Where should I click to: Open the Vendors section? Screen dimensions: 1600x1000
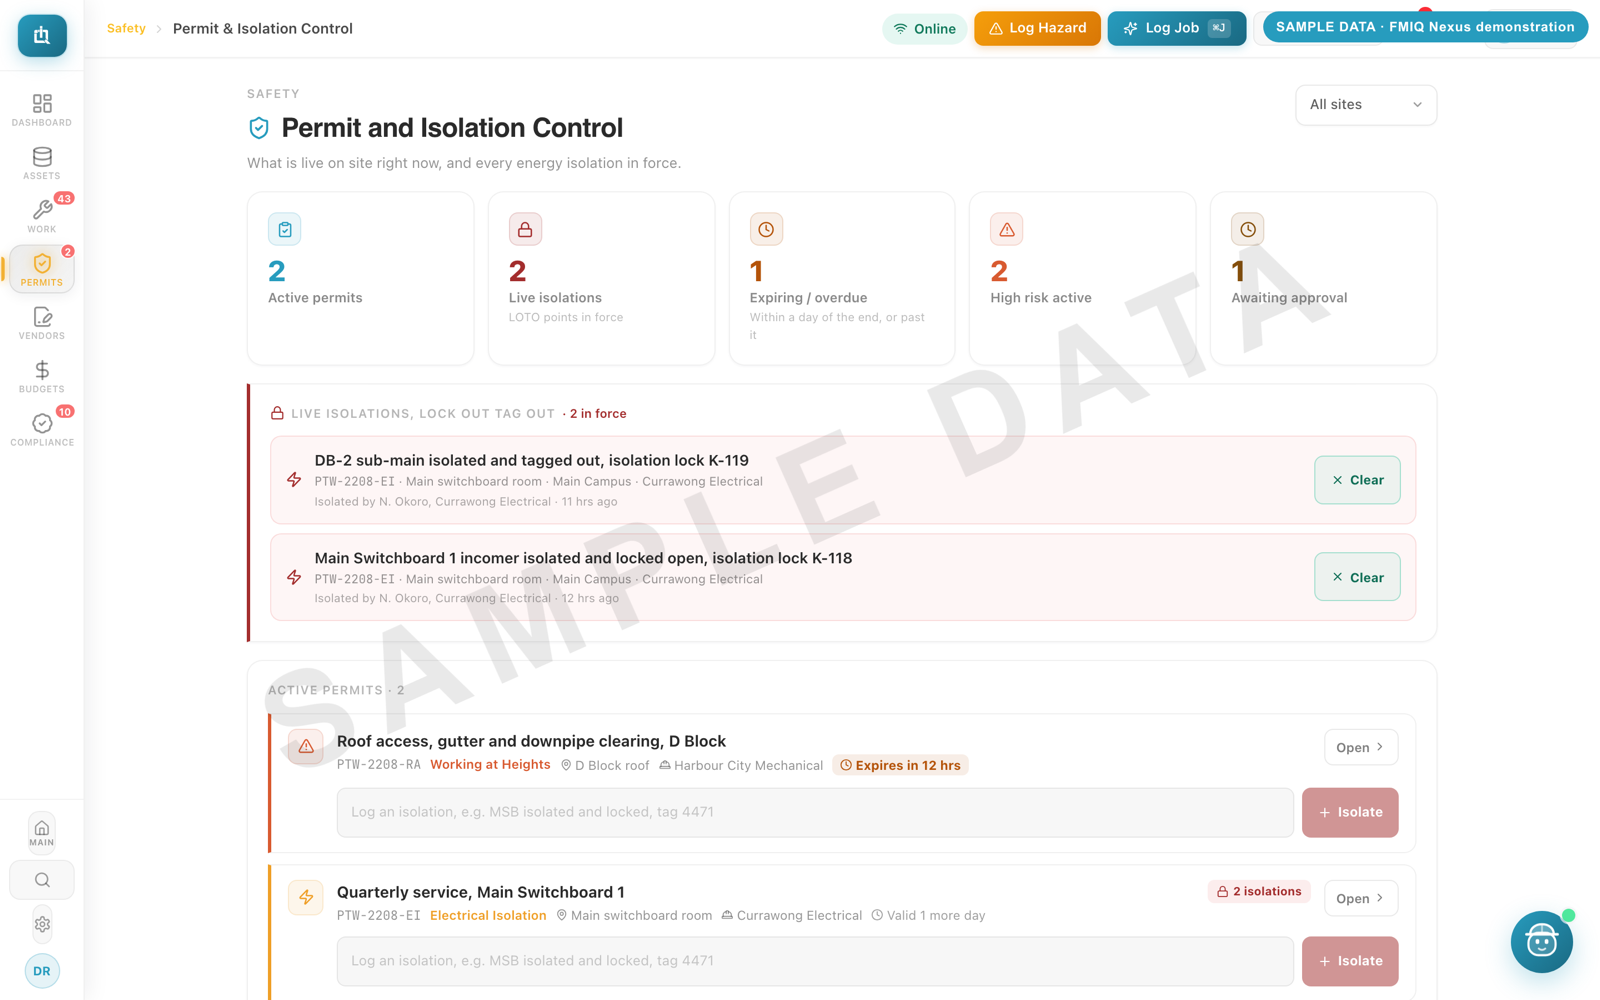pos(42,323)
